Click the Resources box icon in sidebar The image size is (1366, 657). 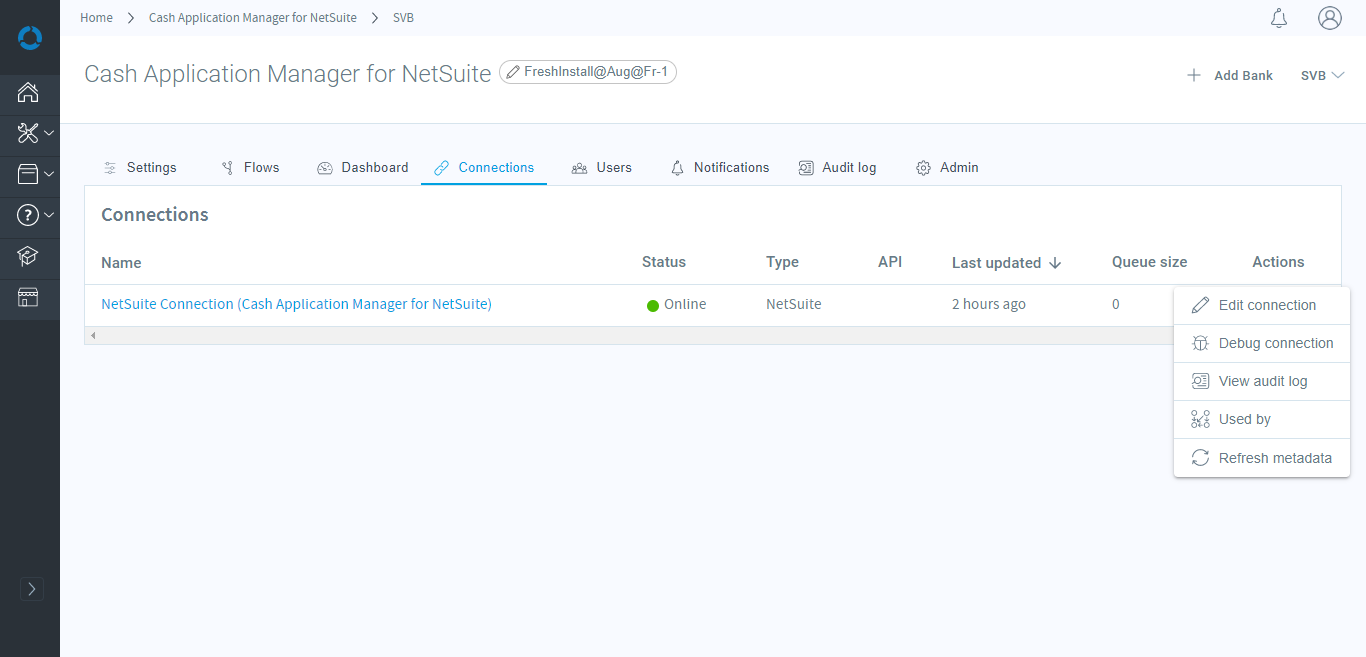[x=29, y=174]
